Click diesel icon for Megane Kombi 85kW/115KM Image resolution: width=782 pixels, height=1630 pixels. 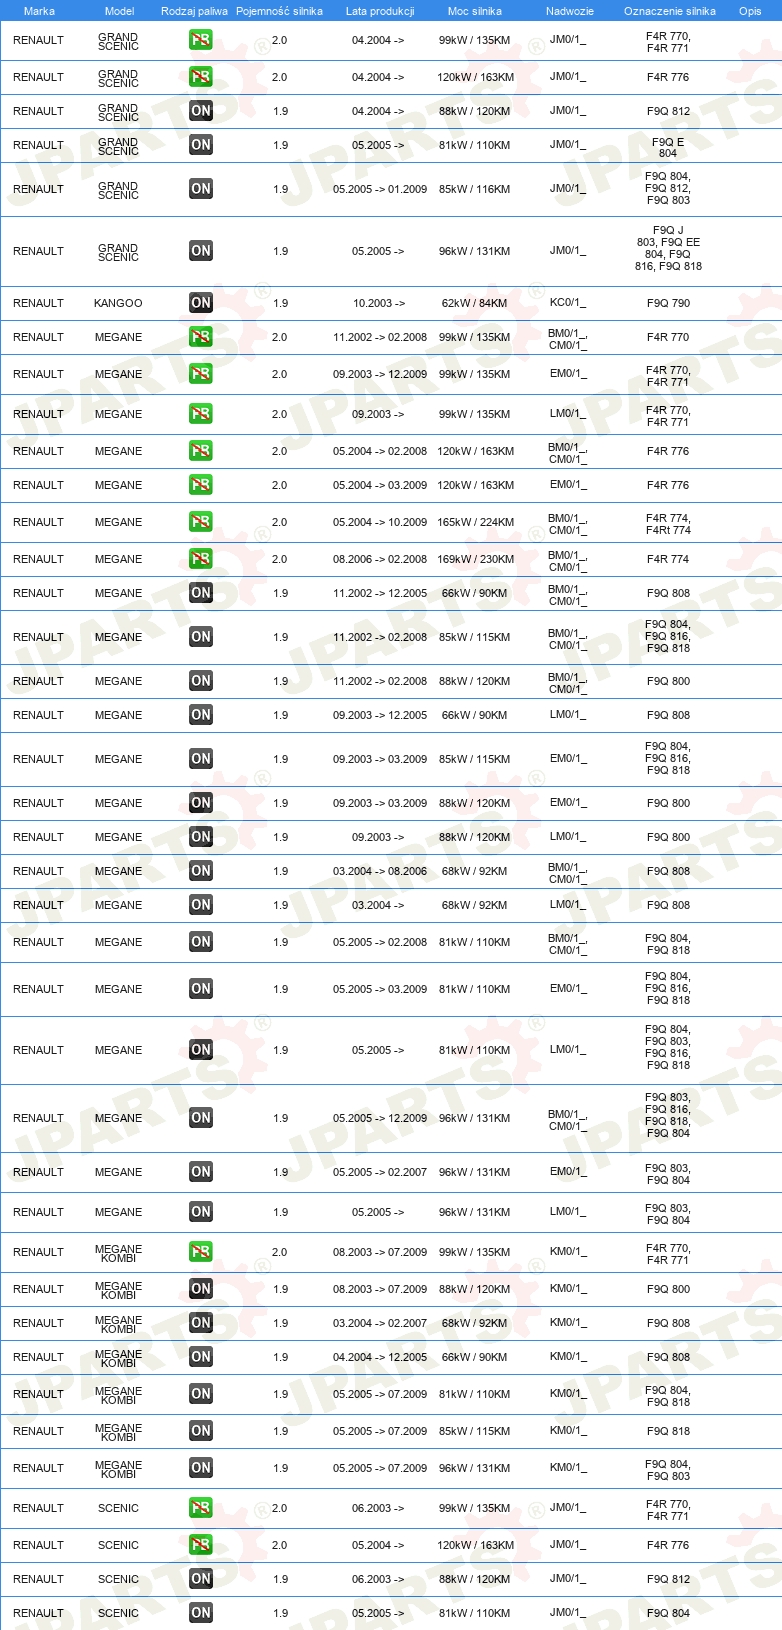(x=201, y=1431)
